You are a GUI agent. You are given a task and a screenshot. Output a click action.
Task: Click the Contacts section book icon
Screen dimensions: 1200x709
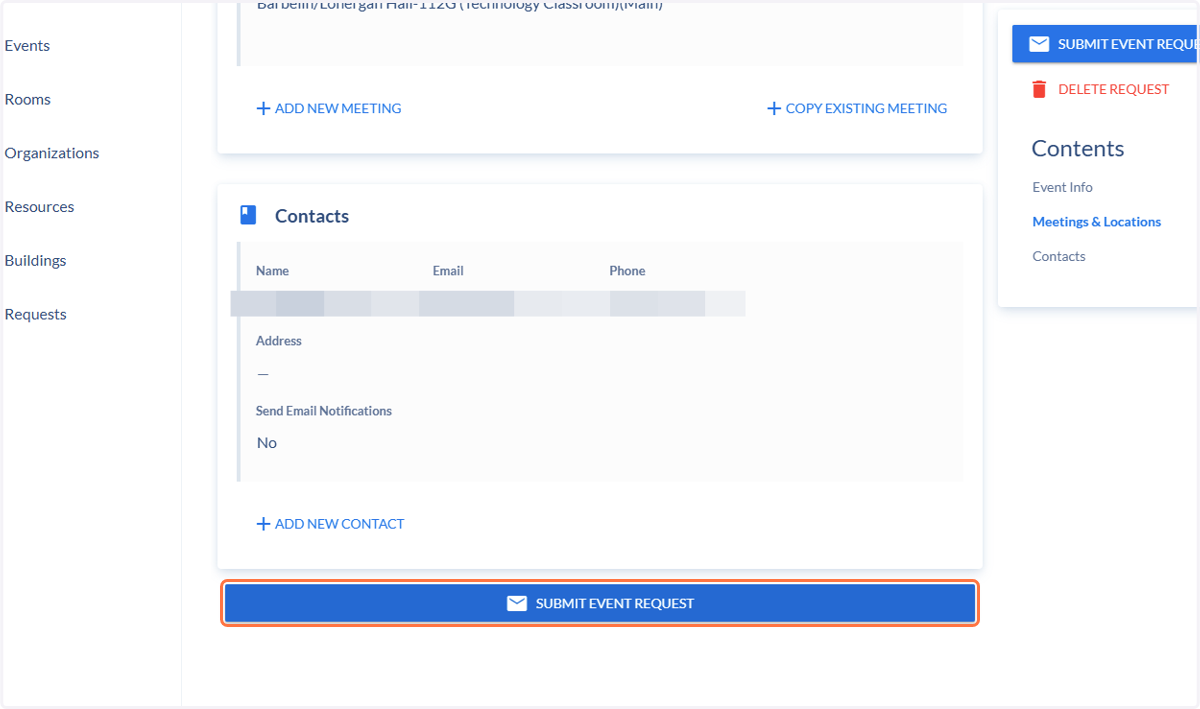point(248,215)
